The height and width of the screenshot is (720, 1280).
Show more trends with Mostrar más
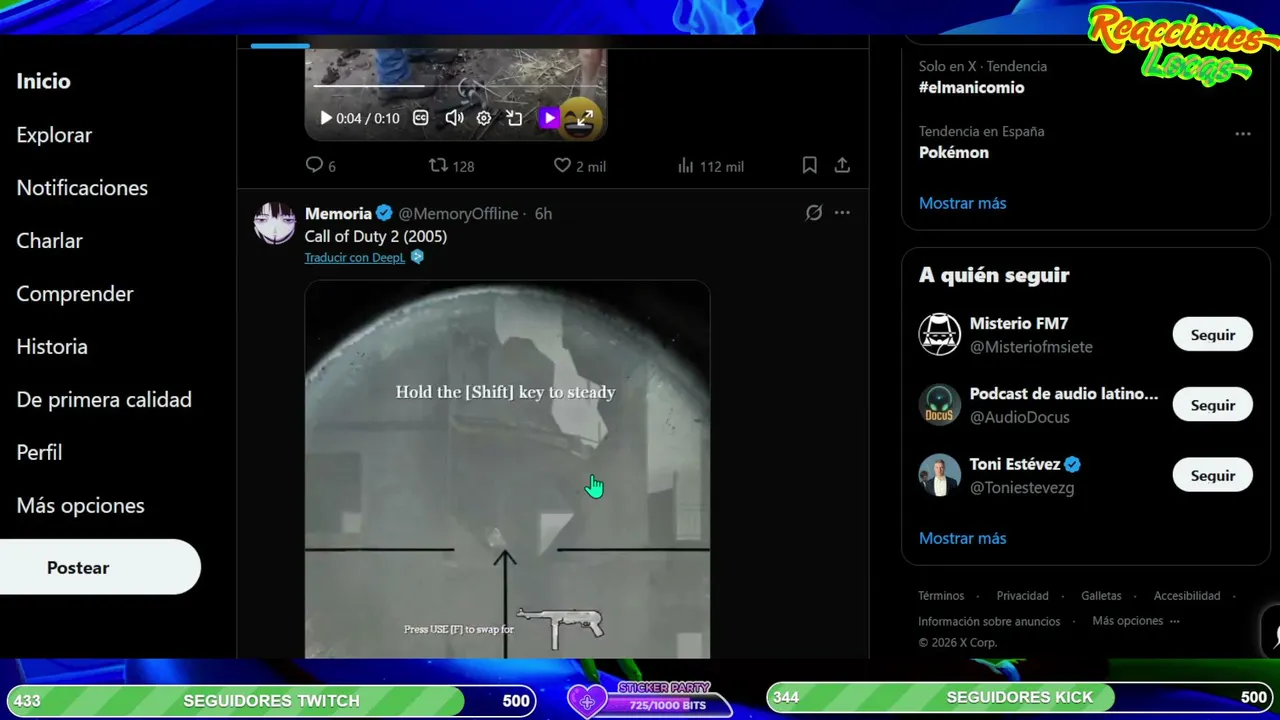[962, 203]
